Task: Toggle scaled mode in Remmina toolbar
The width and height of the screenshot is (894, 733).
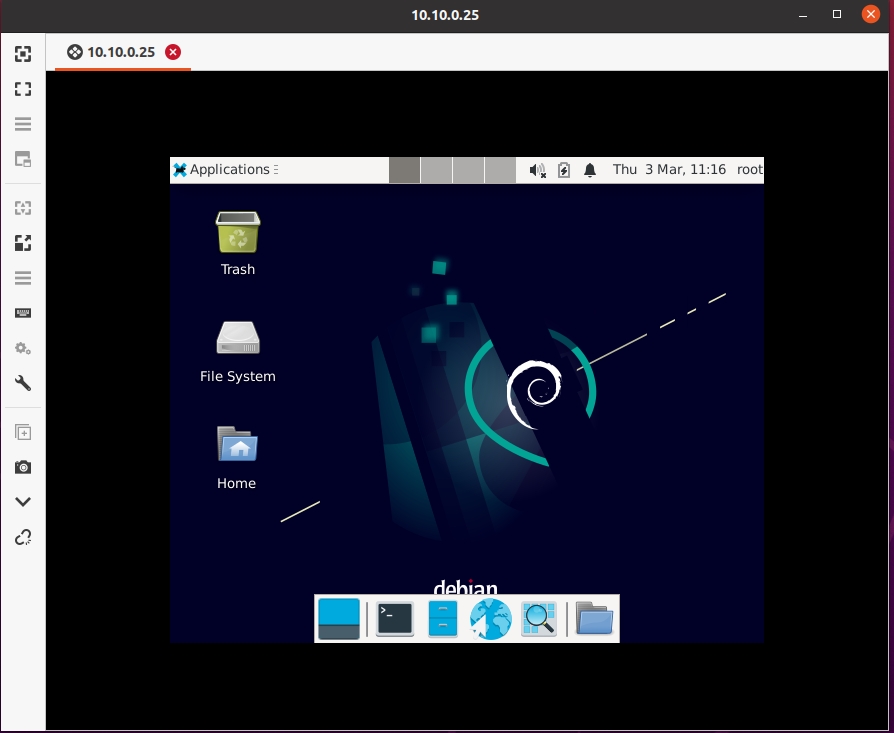Action: coord(23,243)
